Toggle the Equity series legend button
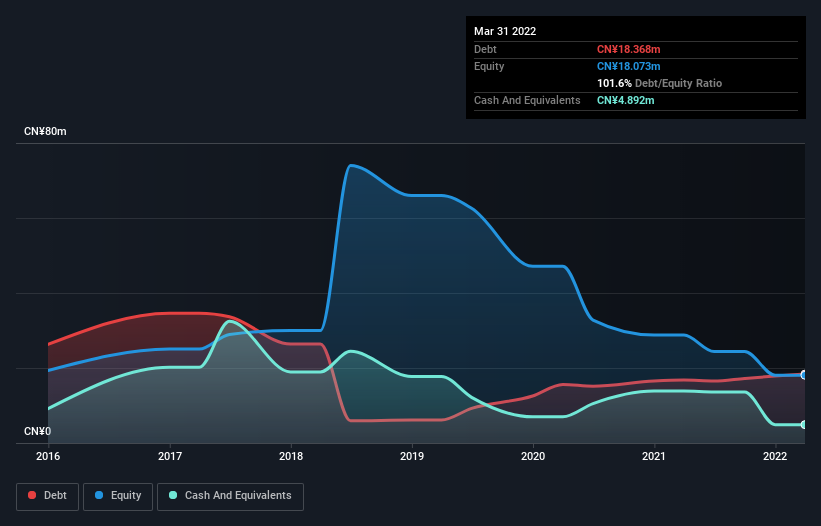Viewport: 821px width, 526px height. coord(118,496)
